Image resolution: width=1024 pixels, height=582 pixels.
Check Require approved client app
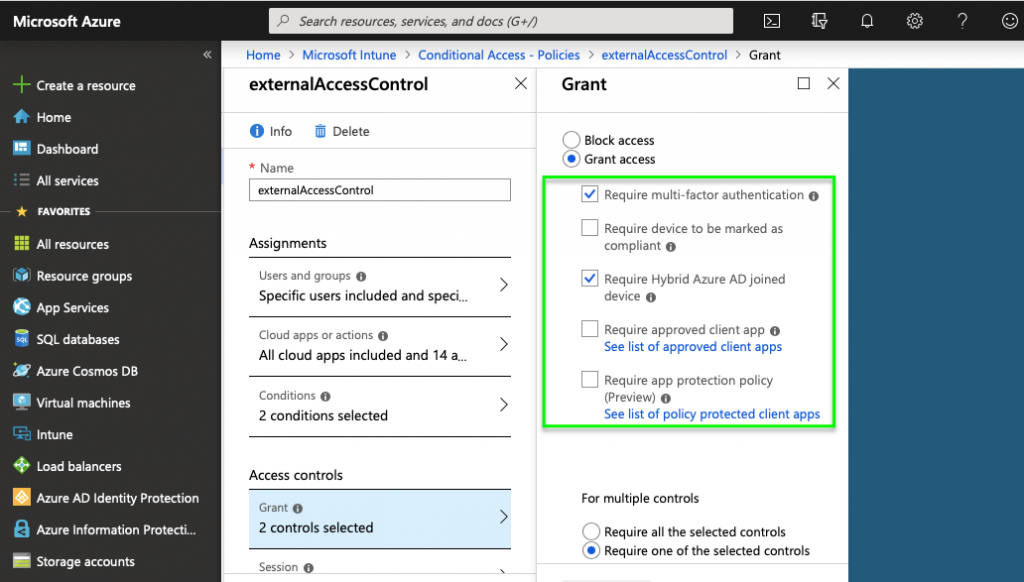pos(590,330)
